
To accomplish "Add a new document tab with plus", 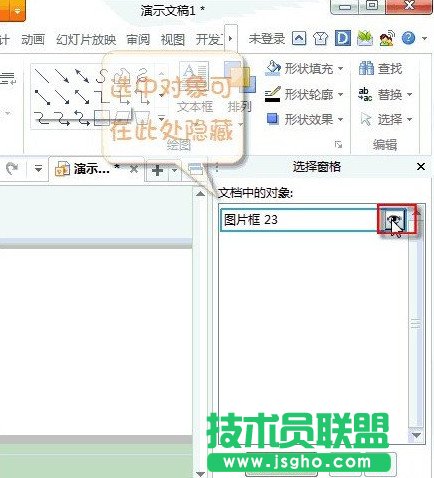I will (157, 170).
